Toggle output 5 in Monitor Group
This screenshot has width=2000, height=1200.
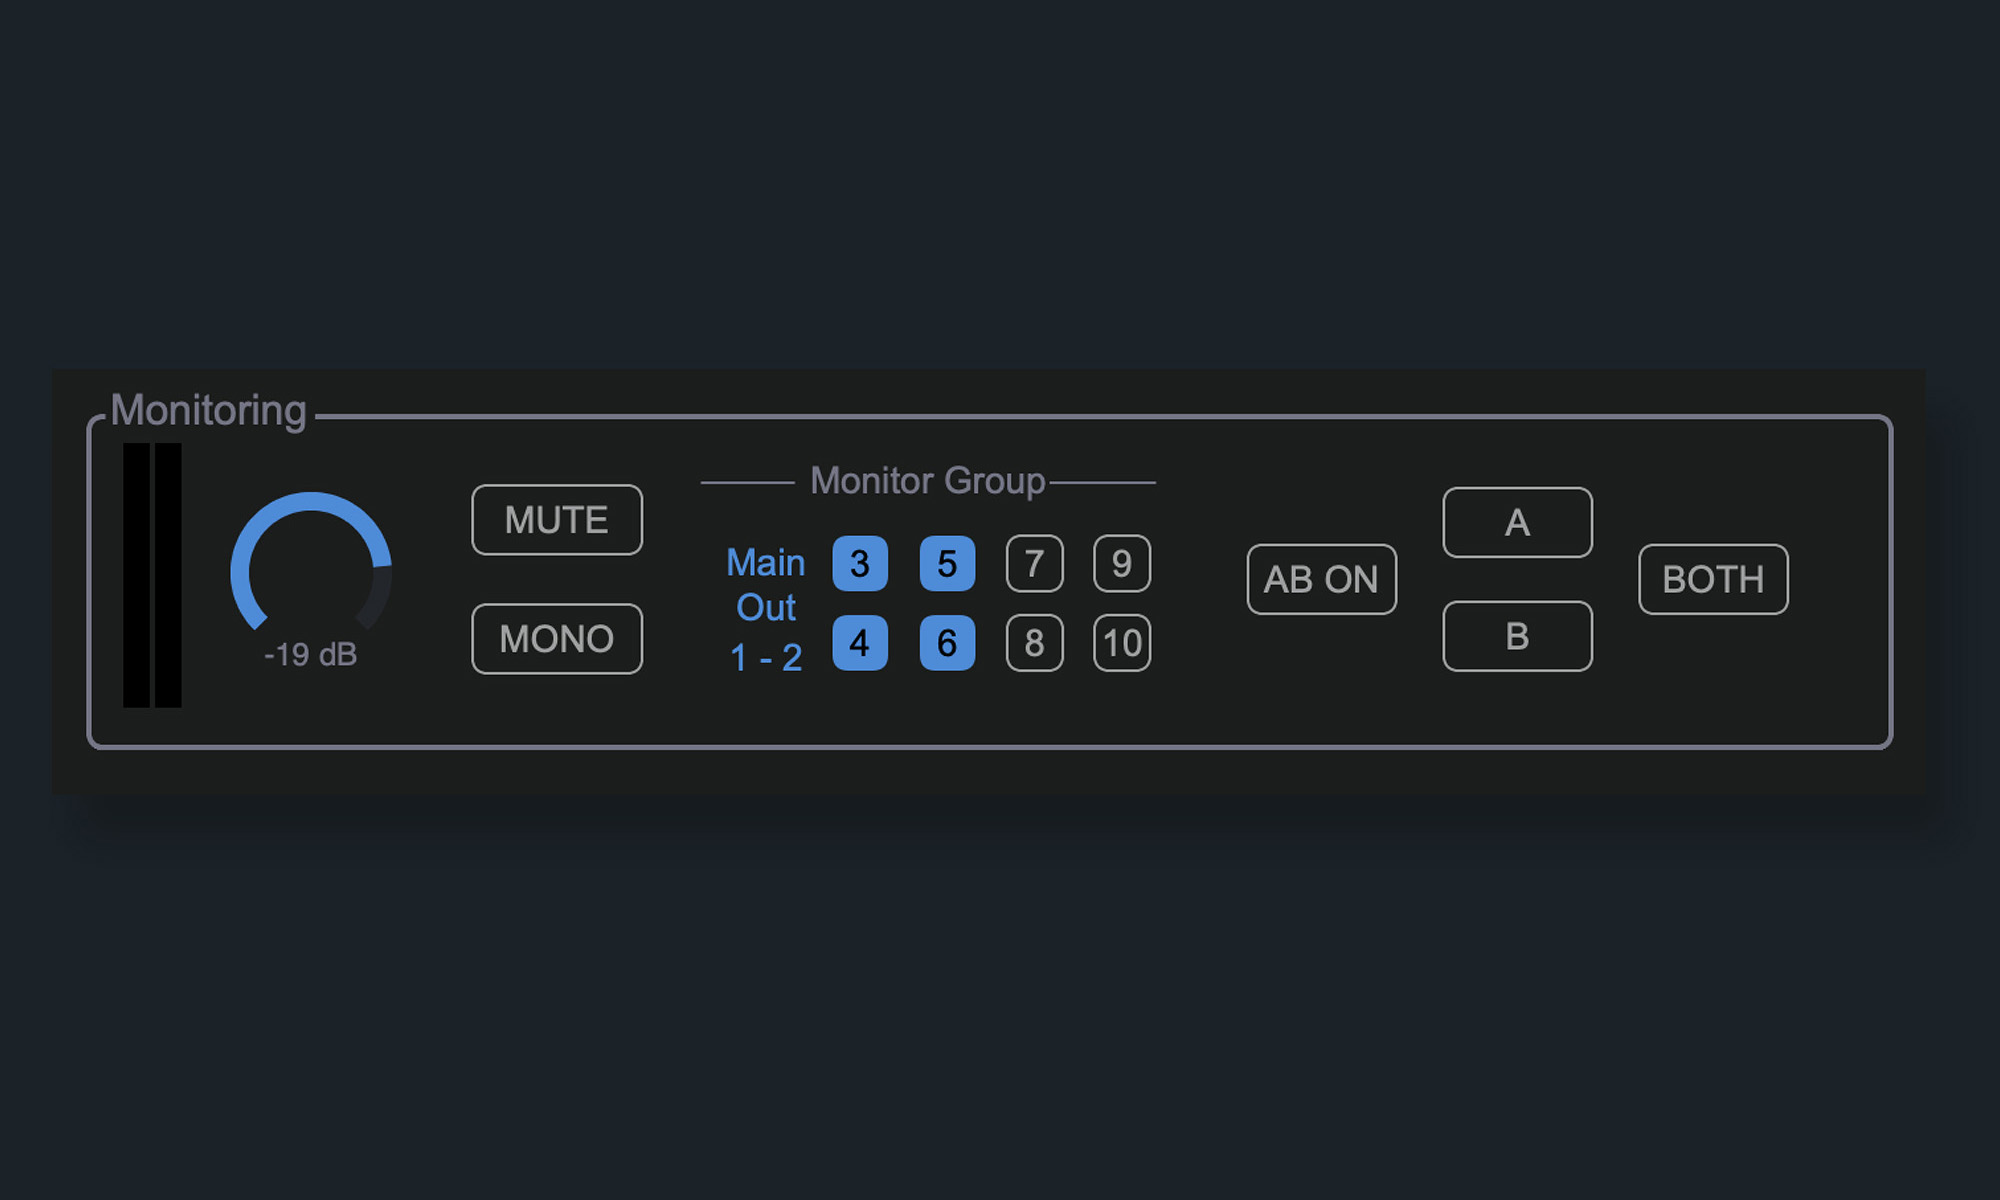pos(947,564)
